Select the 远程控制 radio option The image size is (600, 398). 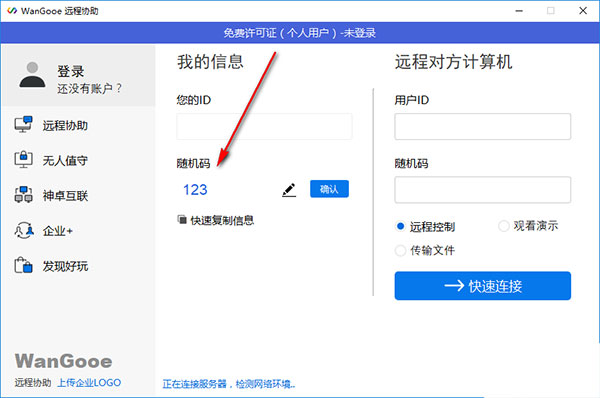coord(400,227)
